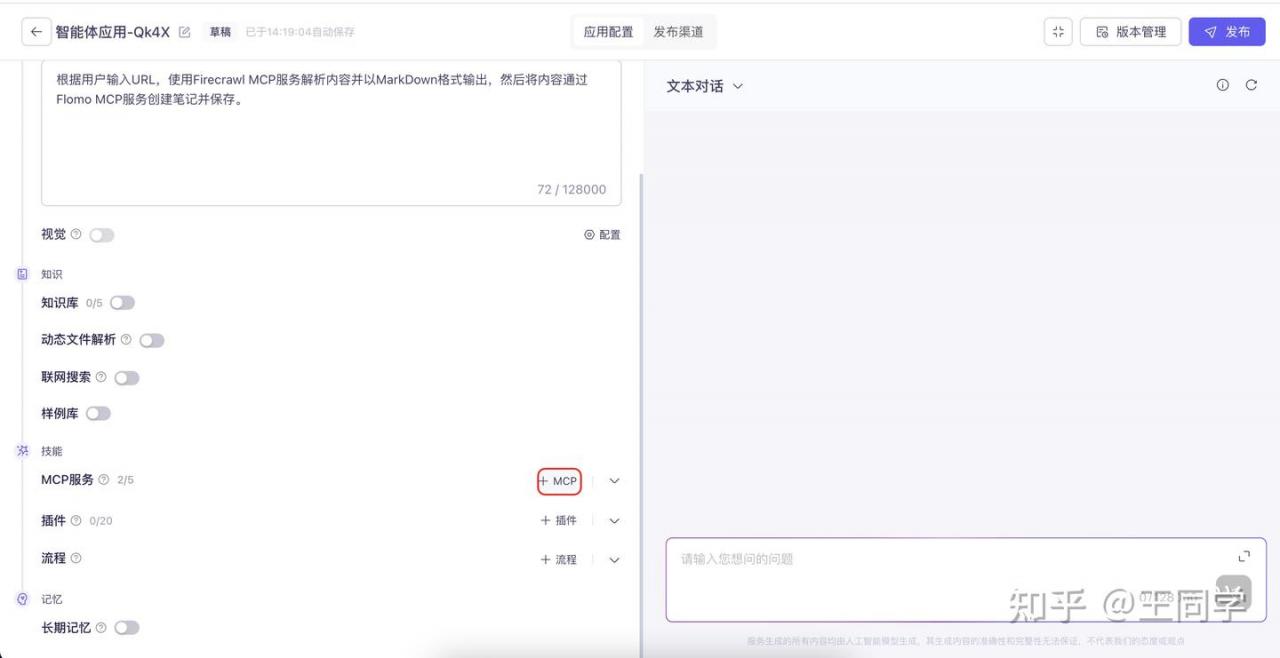The height and width of the screenshot is (658, 1280).
Task: Toggle 长期记忆 switch
Action: pos(127,628)
